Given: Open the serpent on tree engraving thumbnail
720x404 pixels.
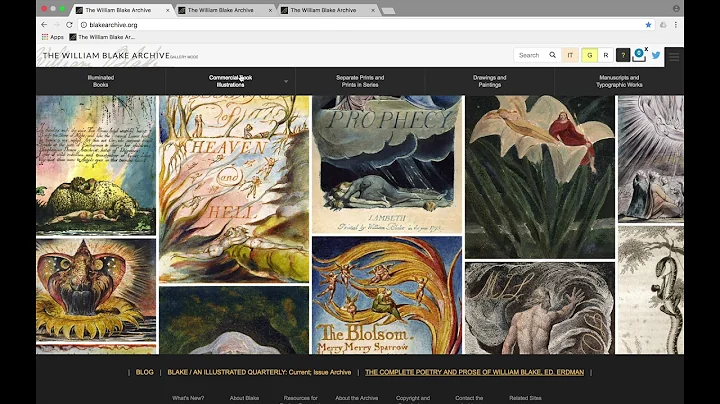Looking at the screenshot, I should coord(651,290).
